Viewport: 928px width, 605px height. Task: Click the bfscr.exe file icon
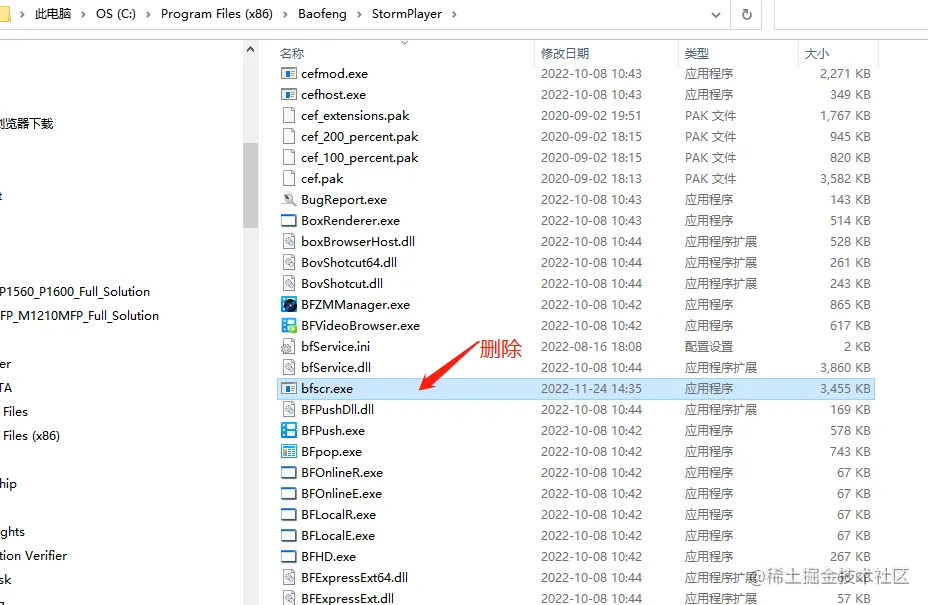point(289,388)
